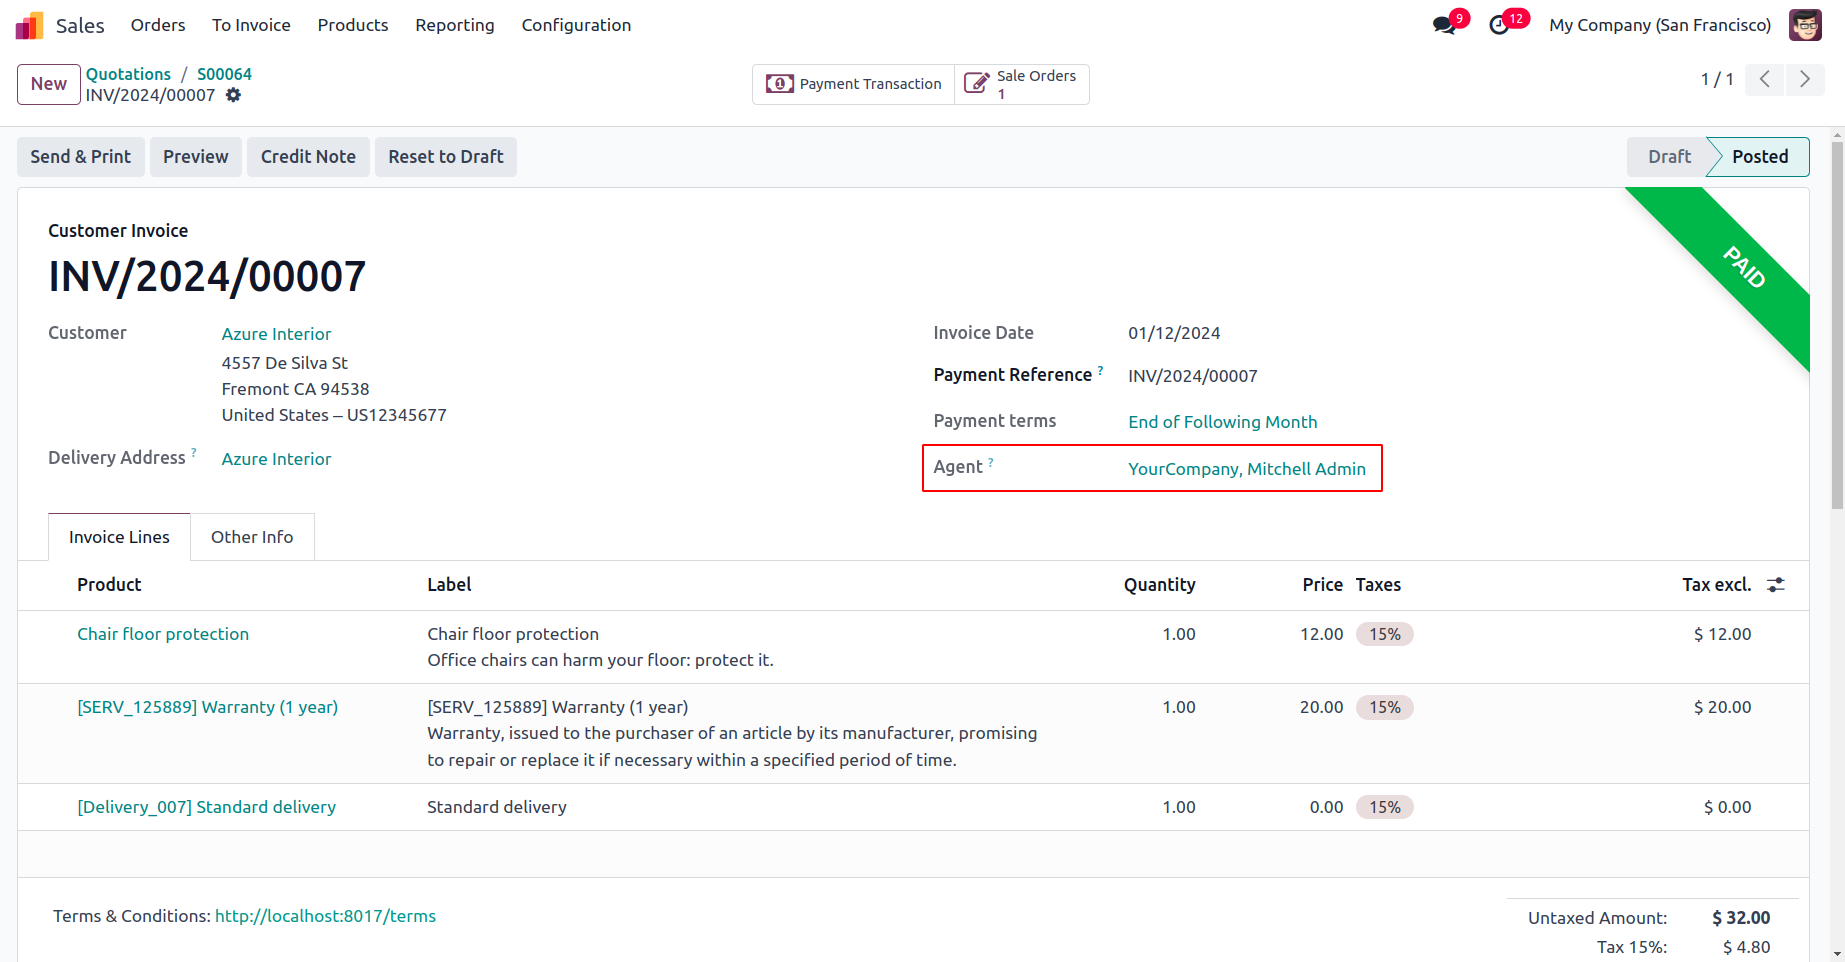Image resolution: width=1845 pixels, height=962 pixels.
Task: Expand the To Invoice menu
Action: pyautogui.click(x=251, y=25)
